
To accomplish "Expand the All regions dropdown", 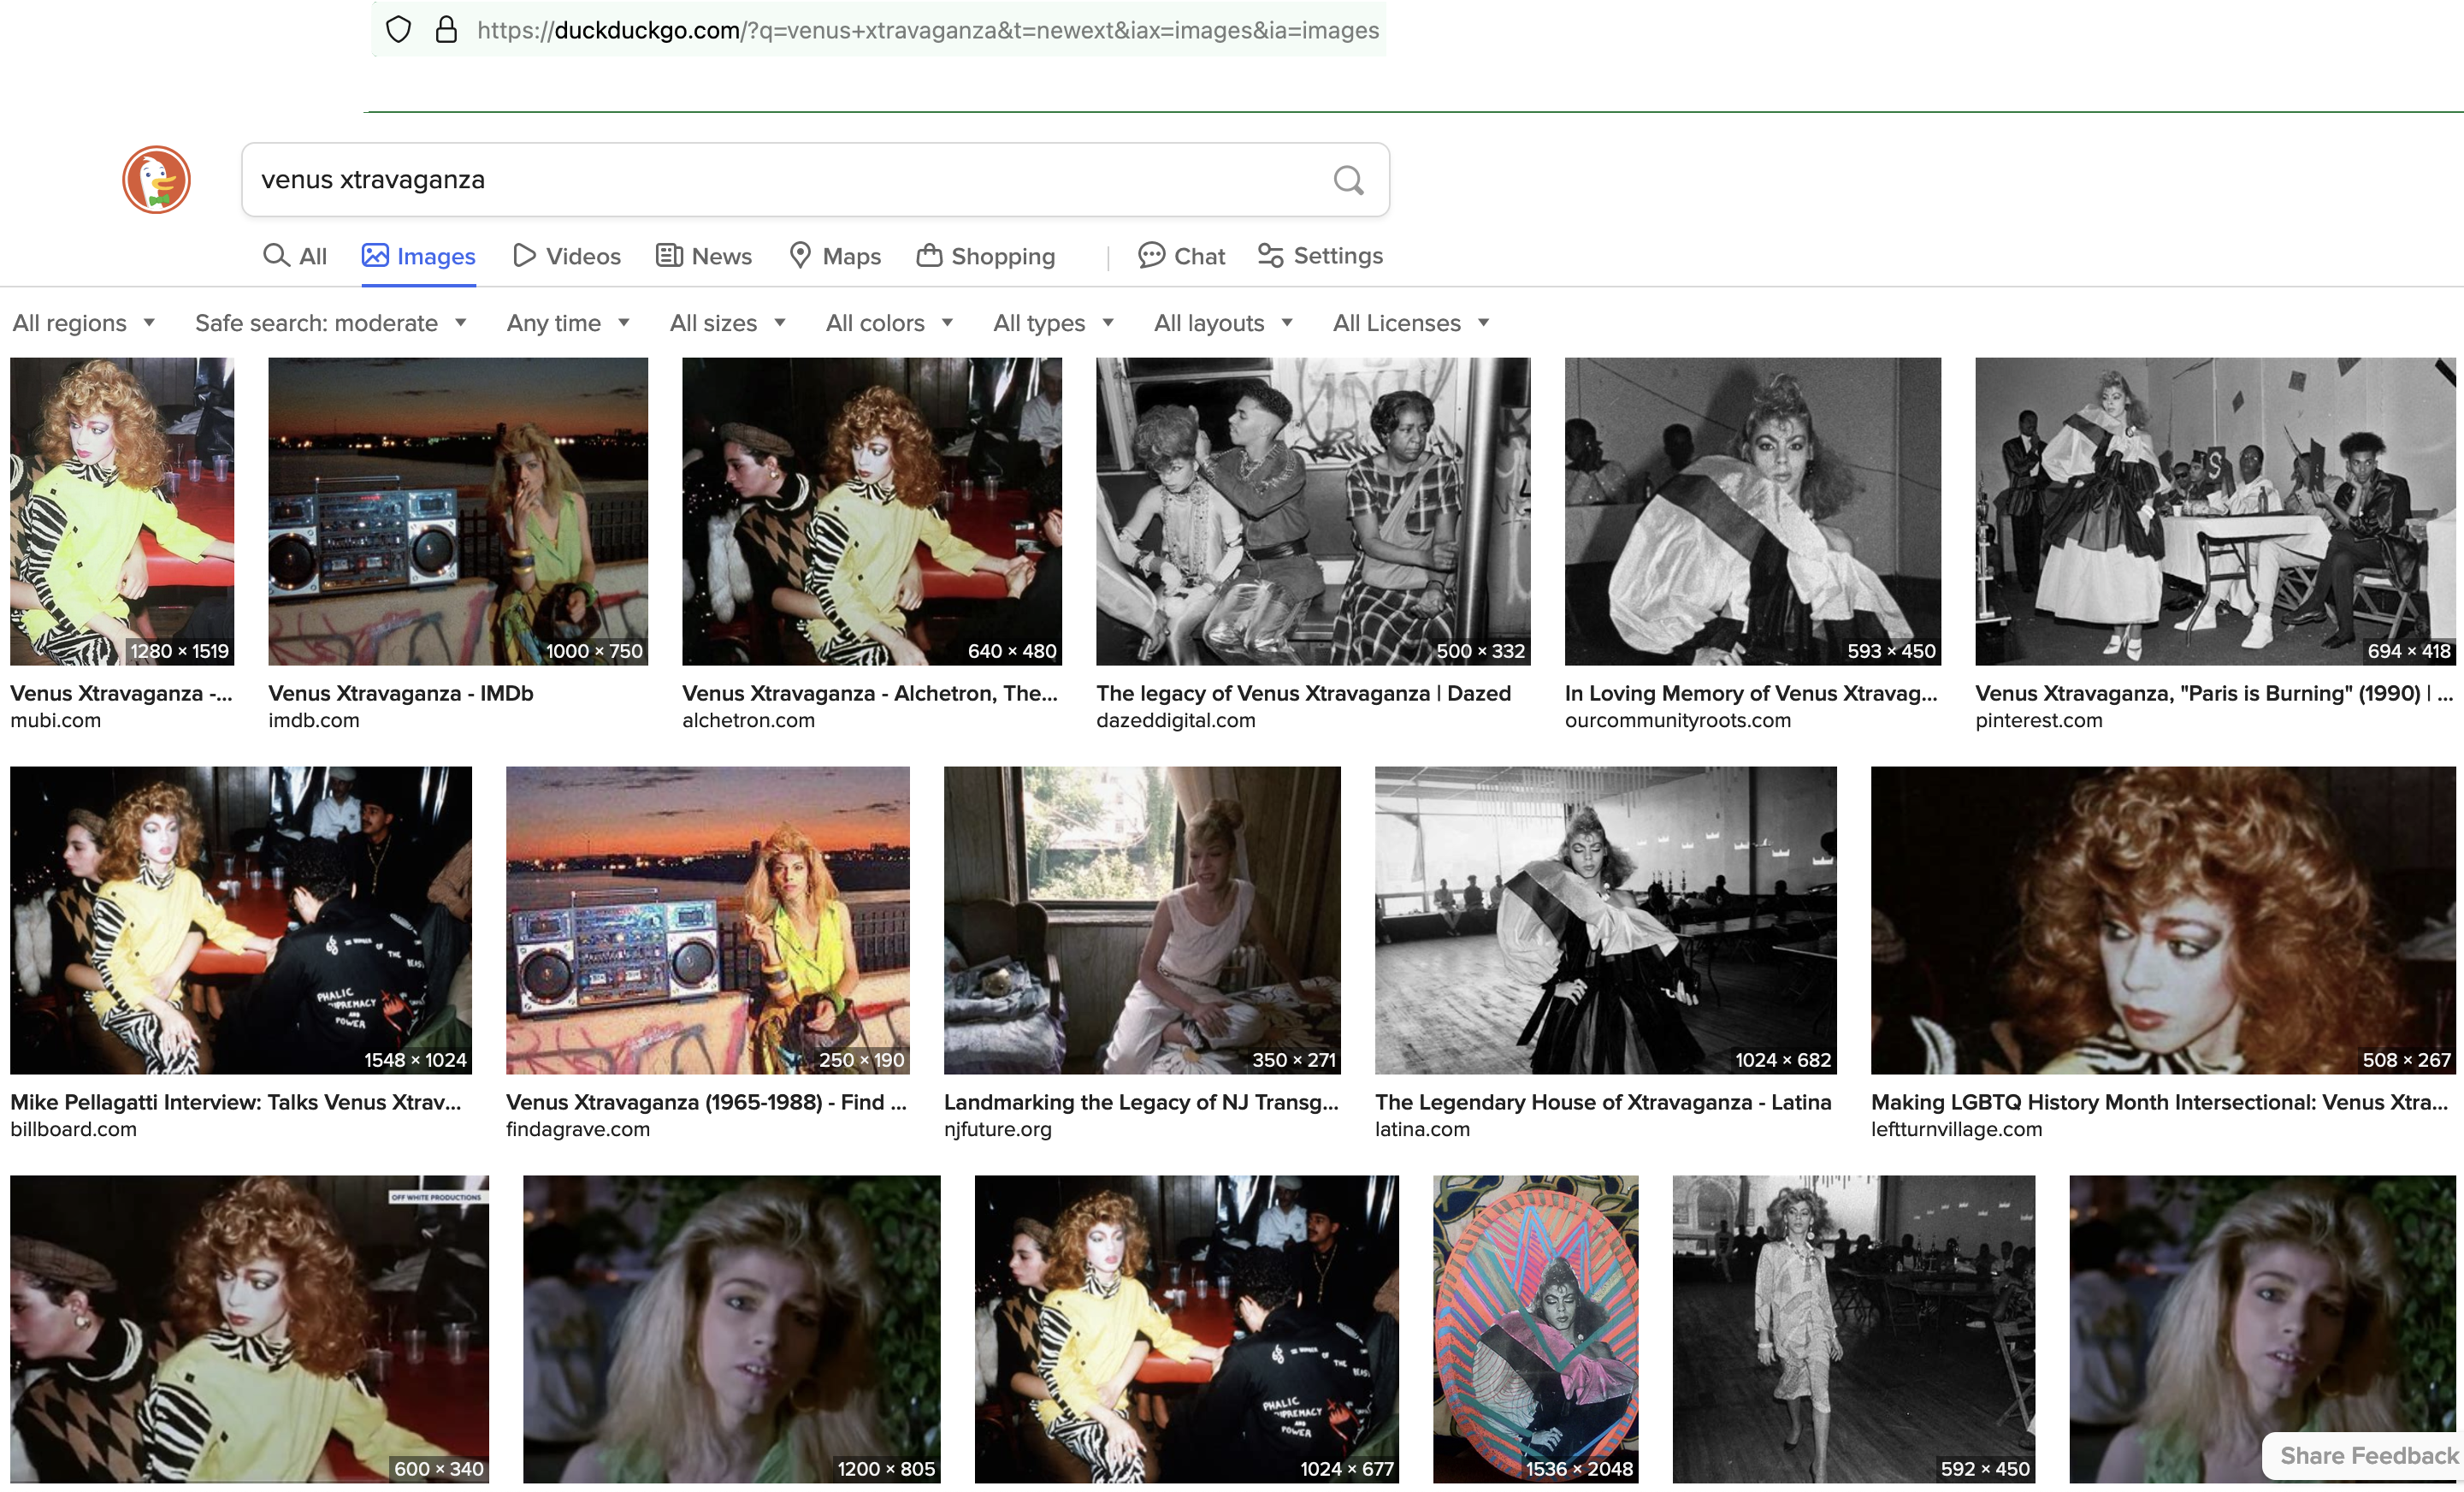I will tap(84, 323).
